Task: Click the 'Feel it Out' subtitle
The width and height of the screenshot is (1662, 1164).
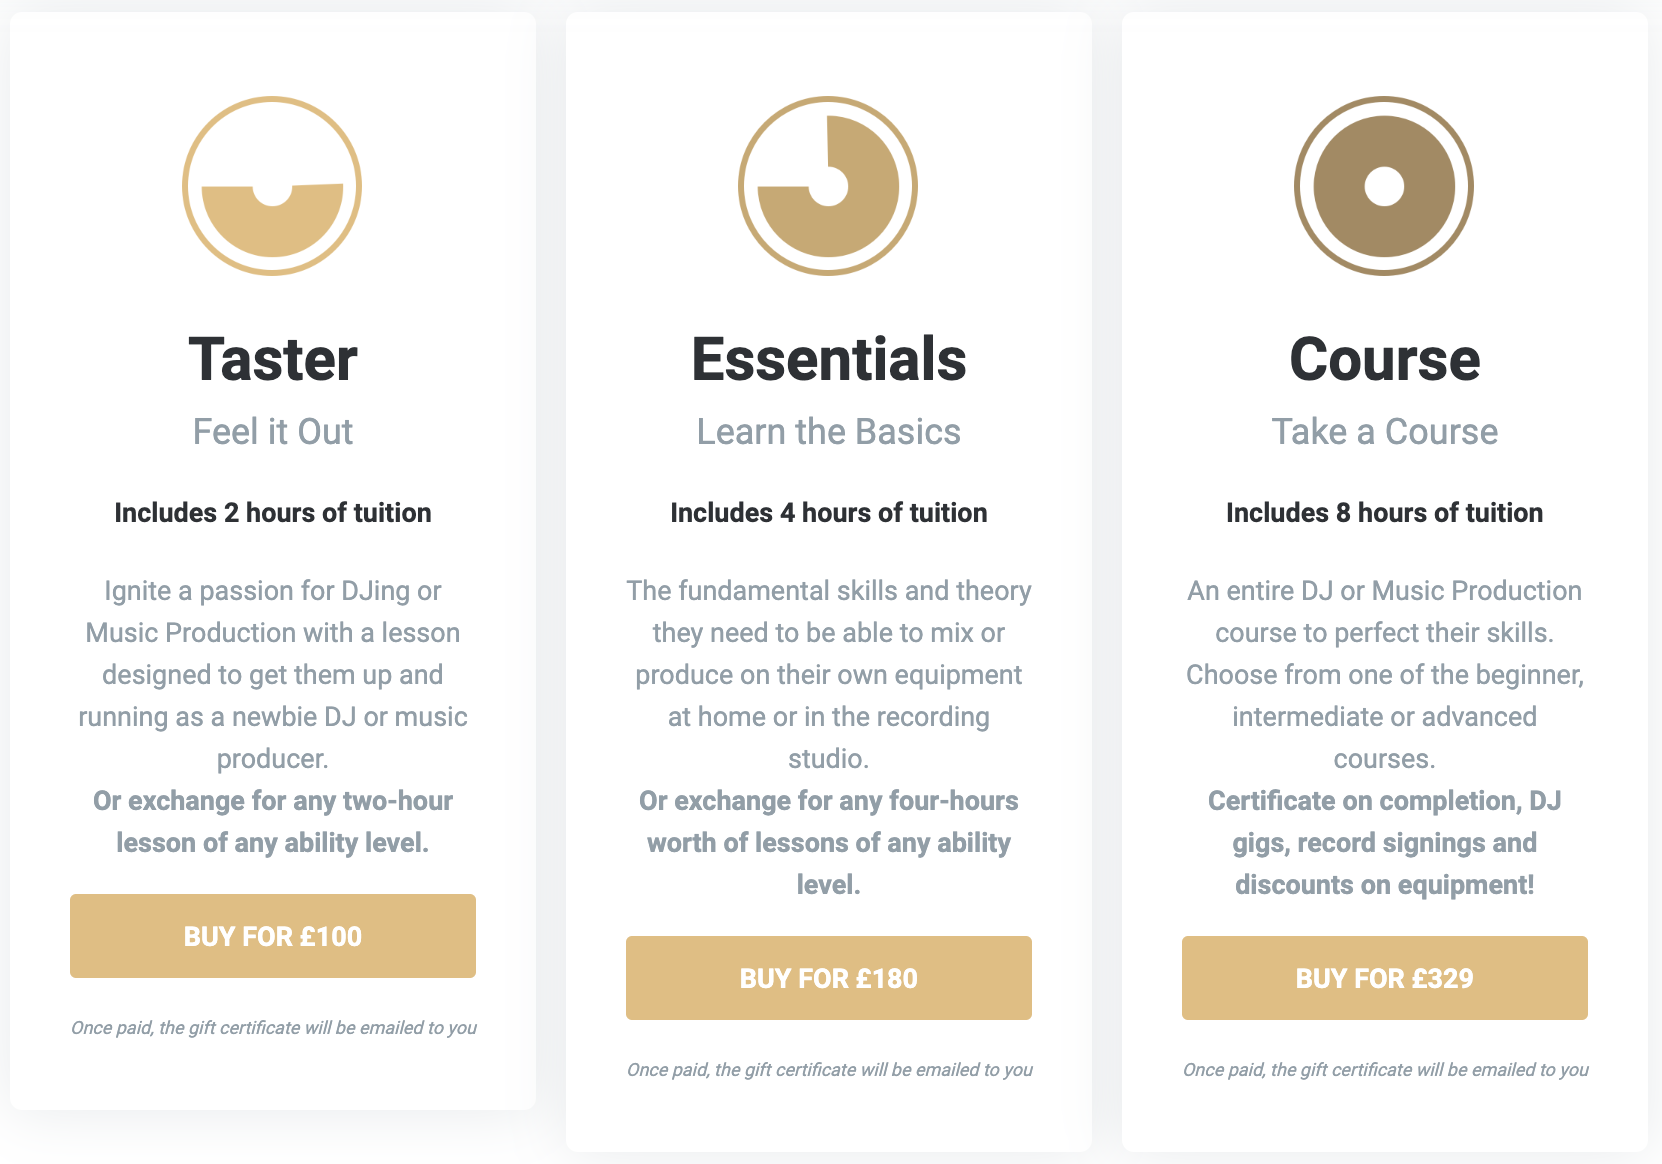Action: (273, 432)
